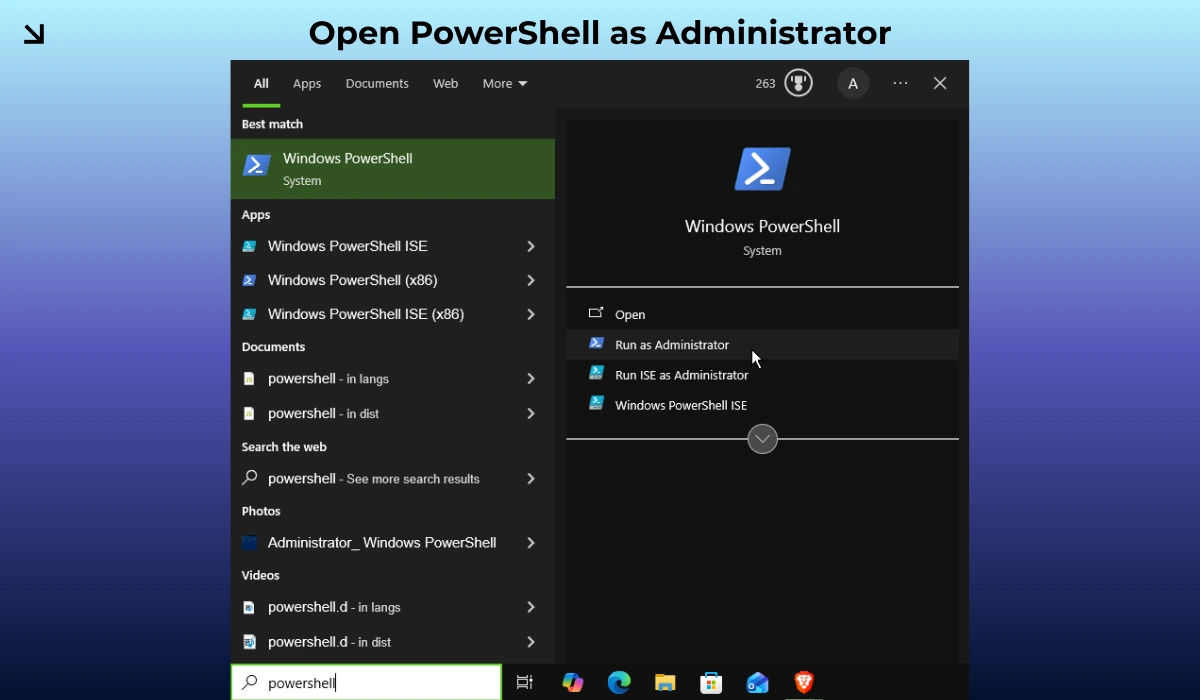The width and height of the screenshot is (1200, 700).
Task: Open Outlook from the taskbar
Action: click(x=757, y=683)
